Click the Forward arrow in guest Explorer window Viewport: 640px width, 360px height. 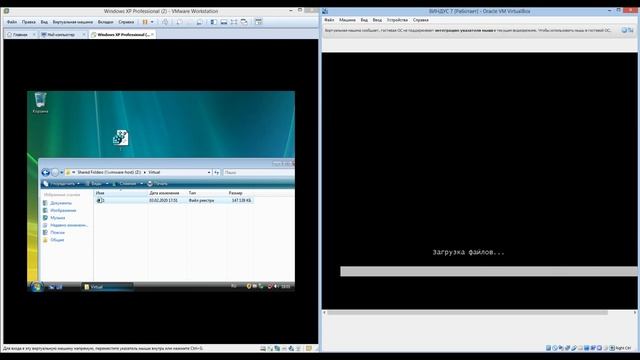pos(55,173)
